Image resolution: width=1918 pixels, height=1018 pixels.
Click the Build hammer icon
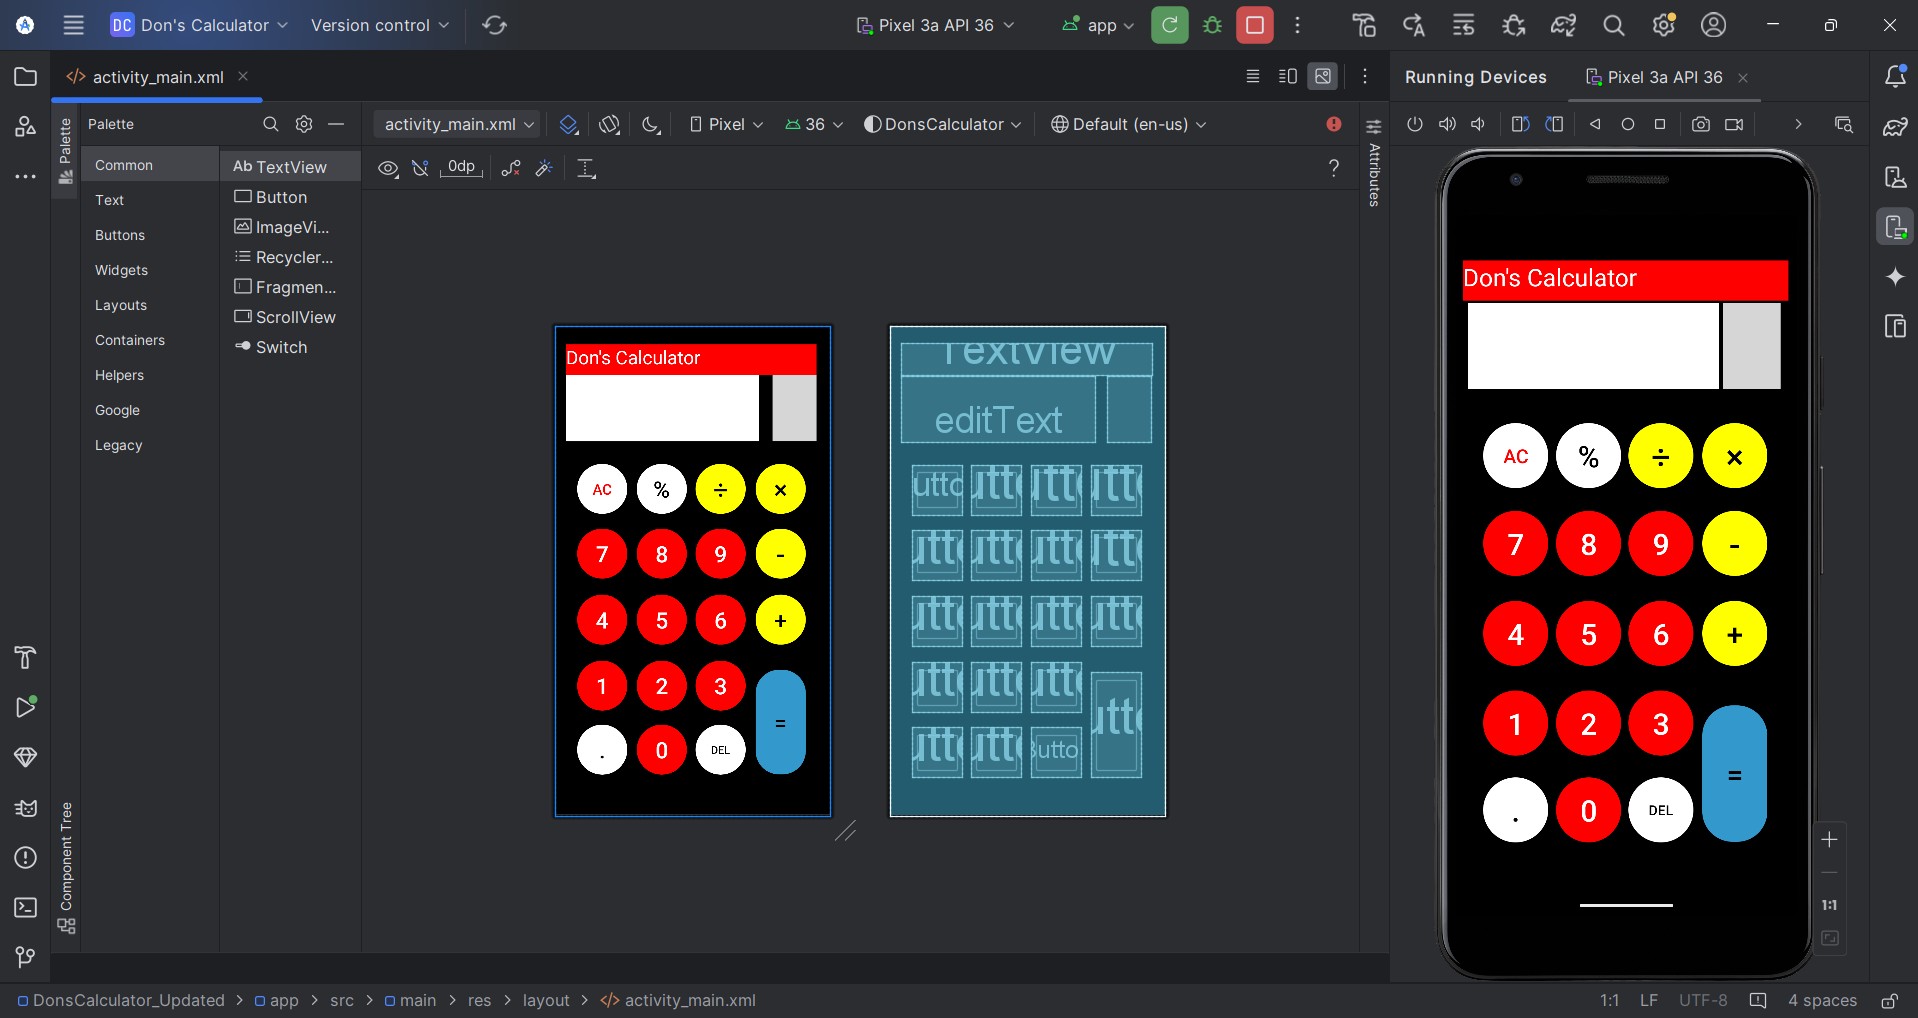[1363, 25]
